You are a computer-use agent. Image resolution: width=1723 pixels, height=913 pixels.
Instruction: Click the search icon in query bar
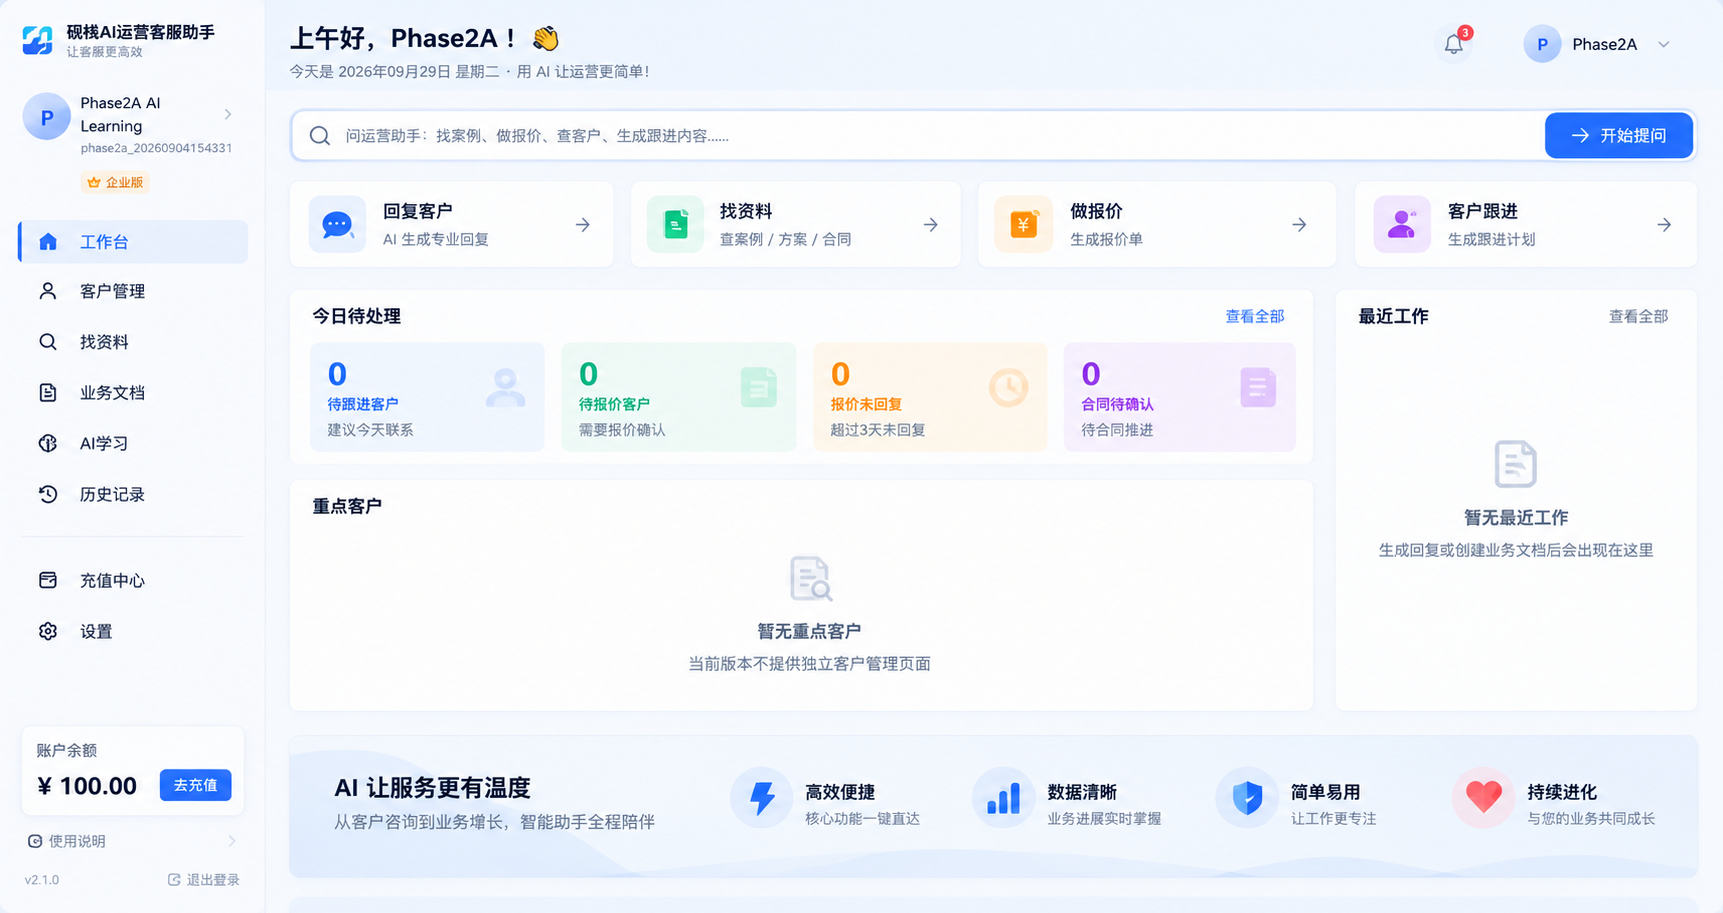[x=320, y=136]
